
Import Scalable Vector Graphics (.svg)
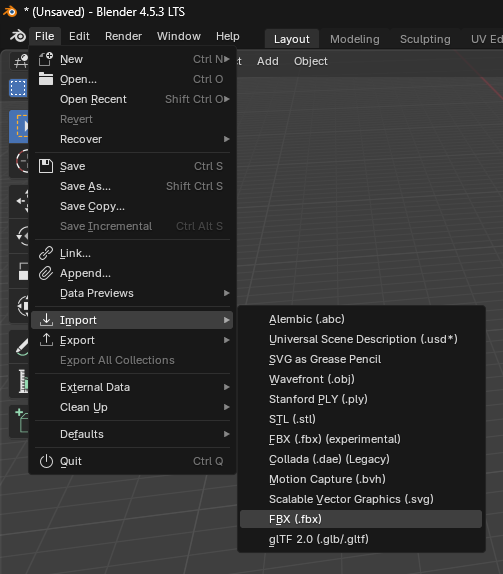click(361, 499)
